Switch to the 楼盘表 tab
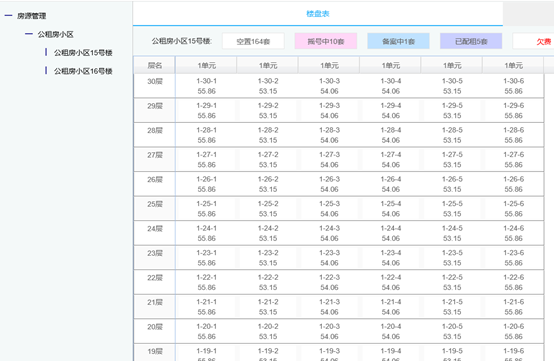The width and height of the screenshot is (554, 361). pos(318,14)
